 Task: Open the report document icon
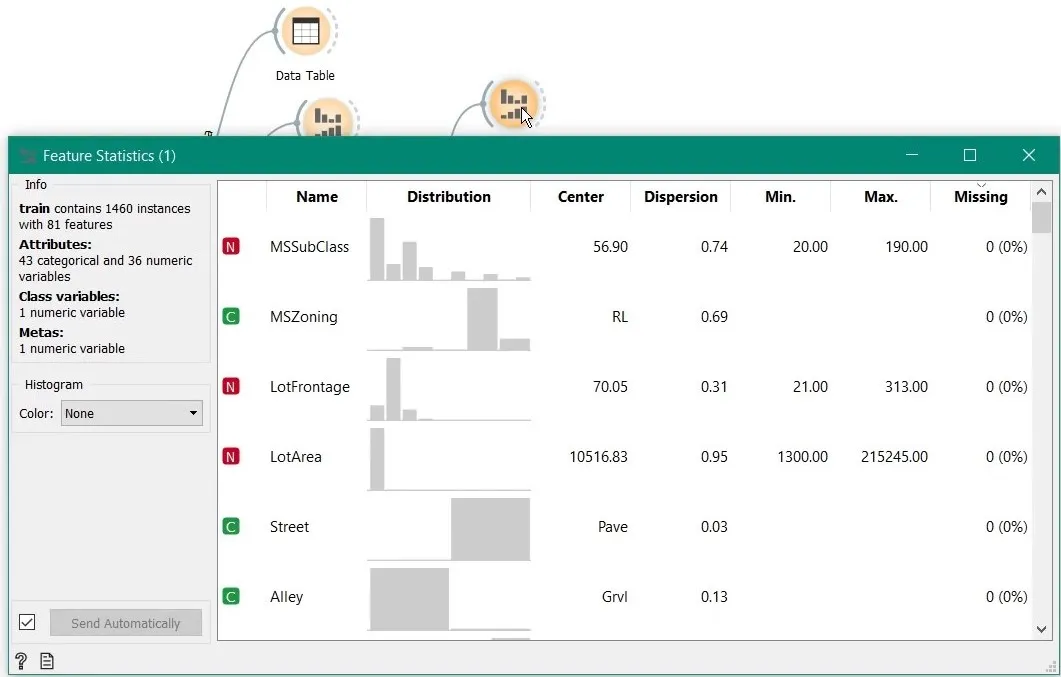click(47, 661)
